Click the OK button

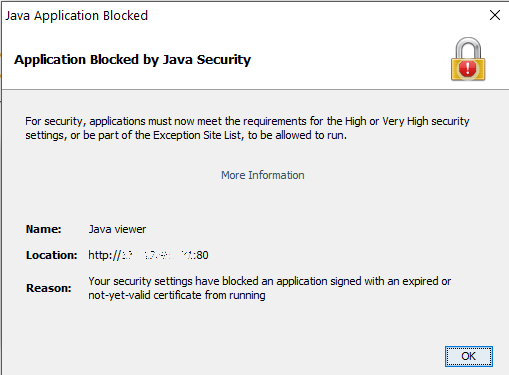tap(468, 356)
